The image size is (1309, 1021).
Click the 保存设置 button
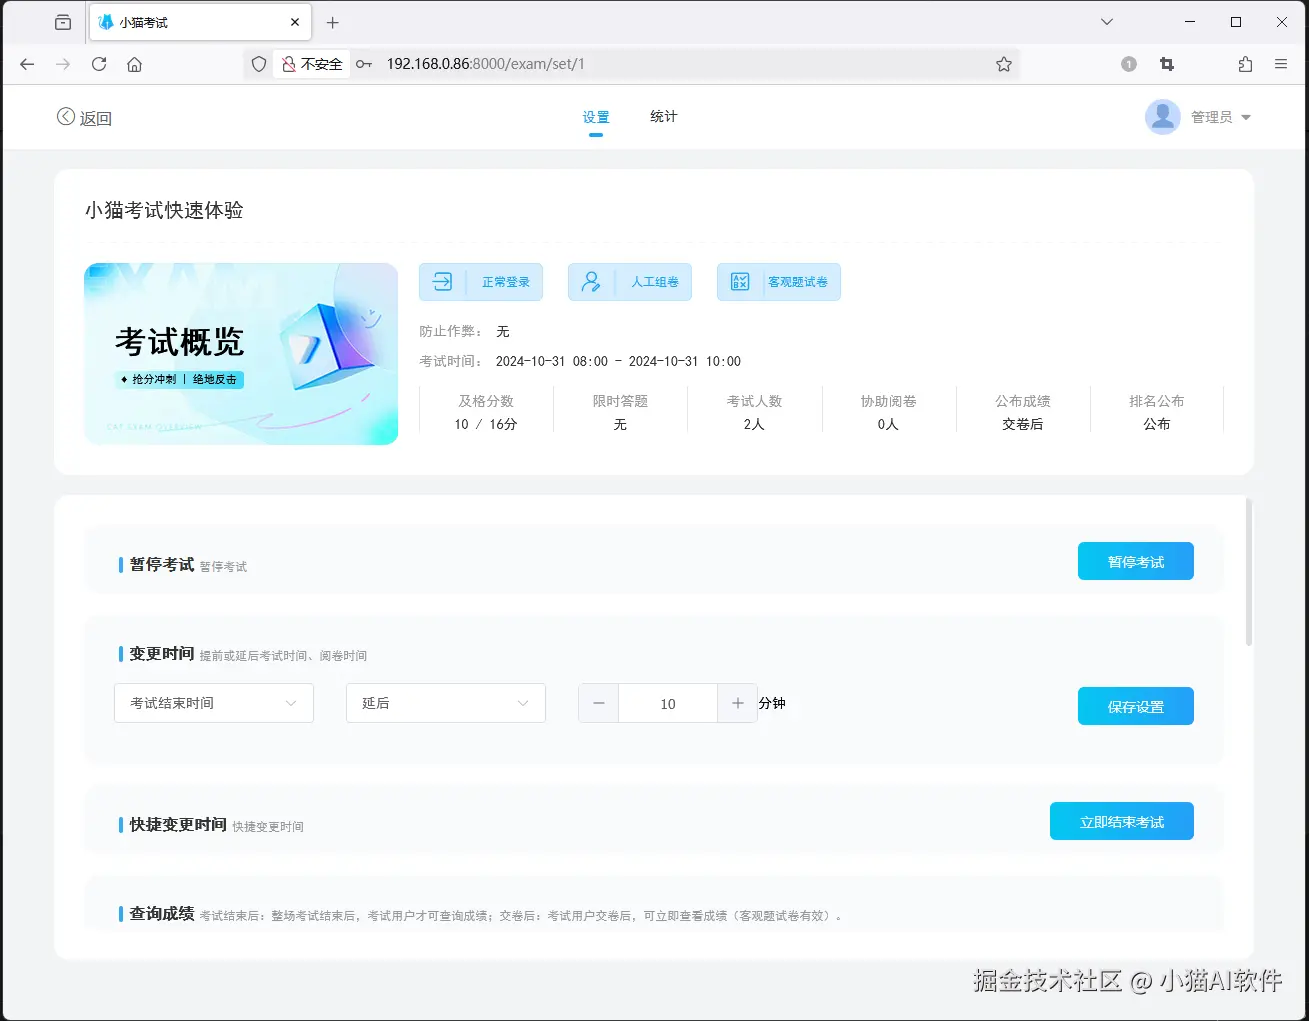tap(1135, 706)
